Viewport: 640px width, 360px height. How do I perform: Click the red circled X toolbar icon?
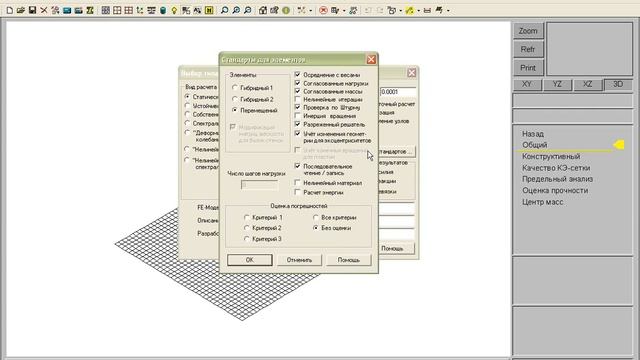pyautogui.click(x=323, y=10)
